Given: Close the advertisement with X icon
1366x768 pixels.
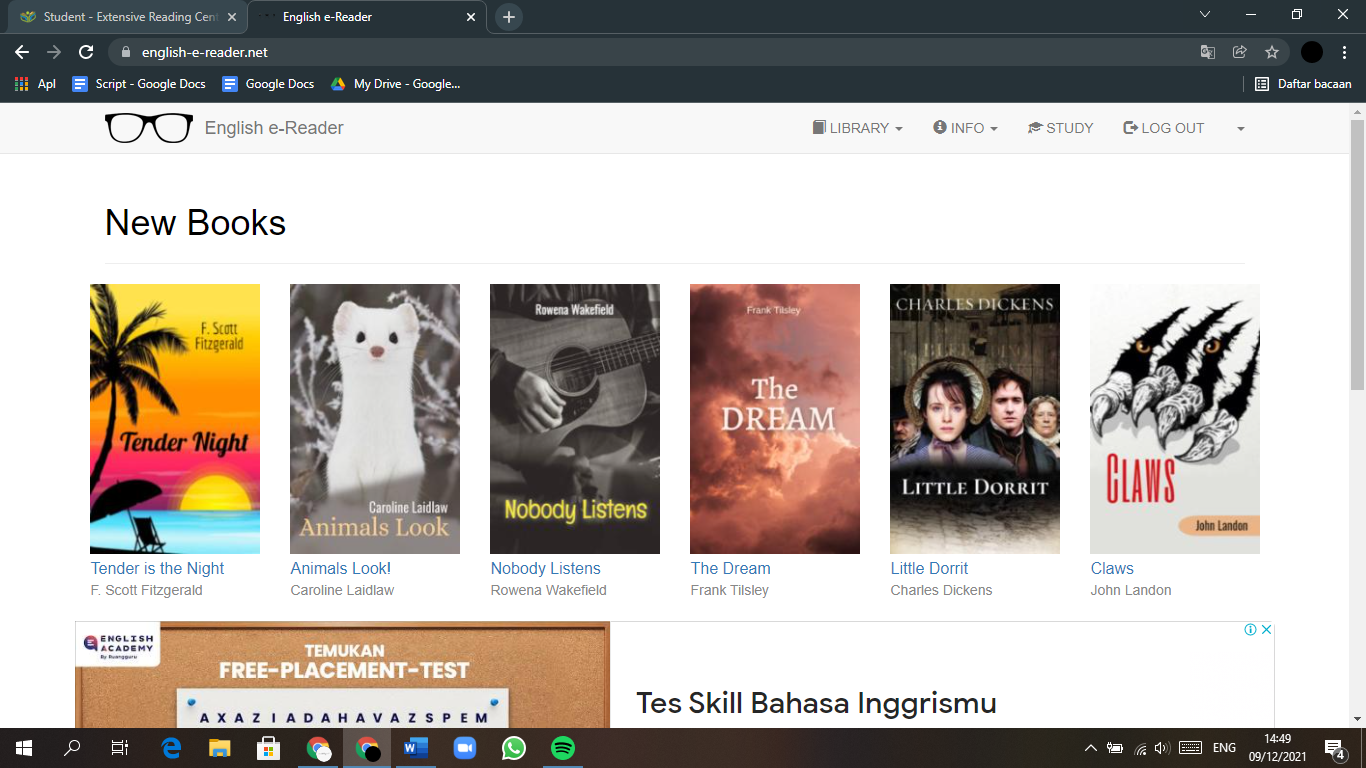Looking at the screenshot, I should 1266,630.
